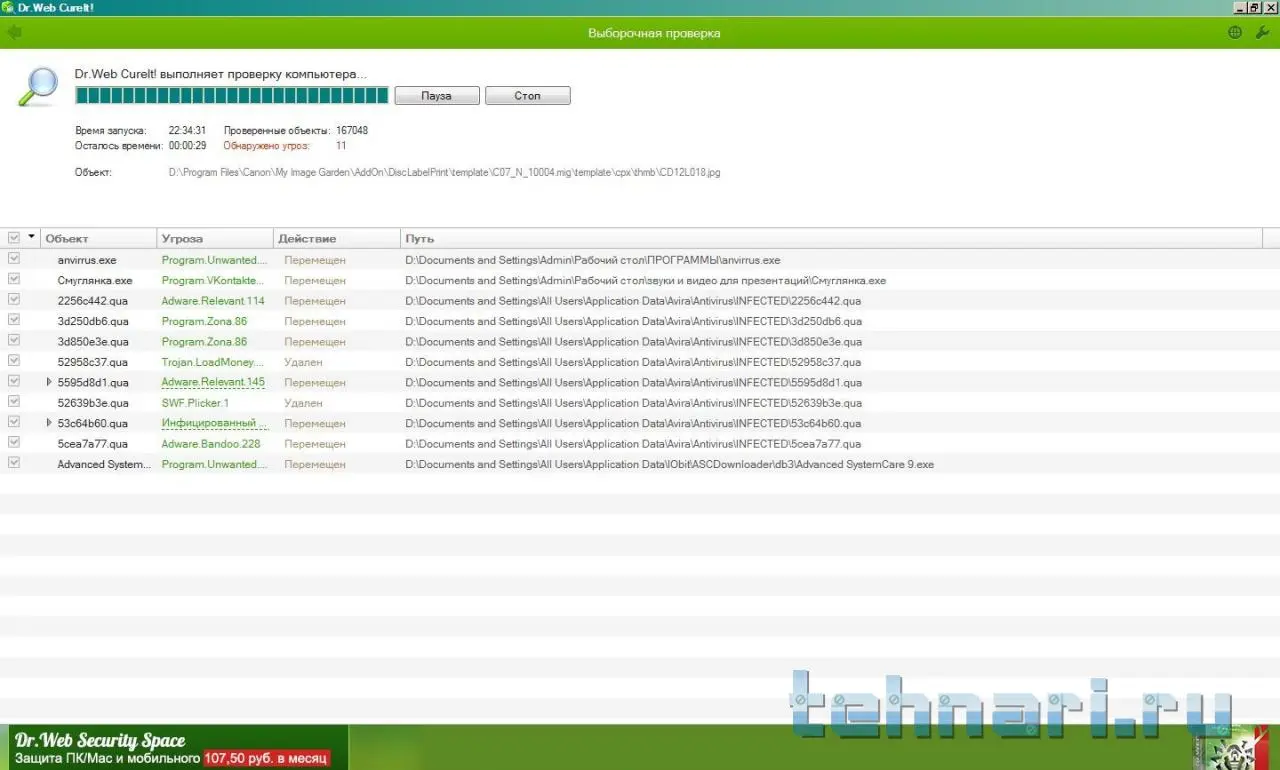This screenshot has width=1280, height=770.
Task: Open the Adware.Relevant.114 threat link
Action: pyautogui.click(x=213, y=301)
